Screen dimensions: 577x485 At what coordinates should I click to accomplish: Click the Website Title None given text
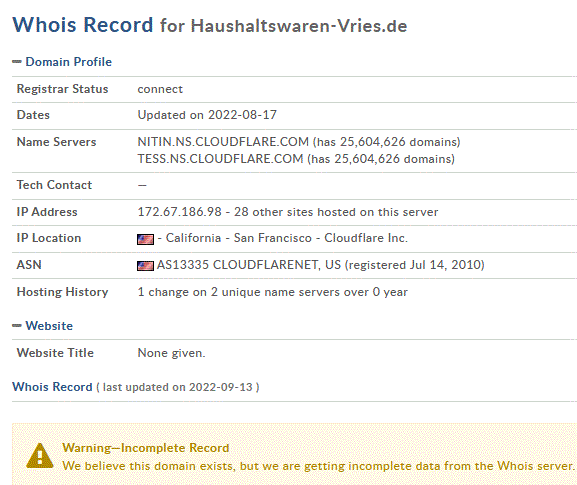(171, 353)
